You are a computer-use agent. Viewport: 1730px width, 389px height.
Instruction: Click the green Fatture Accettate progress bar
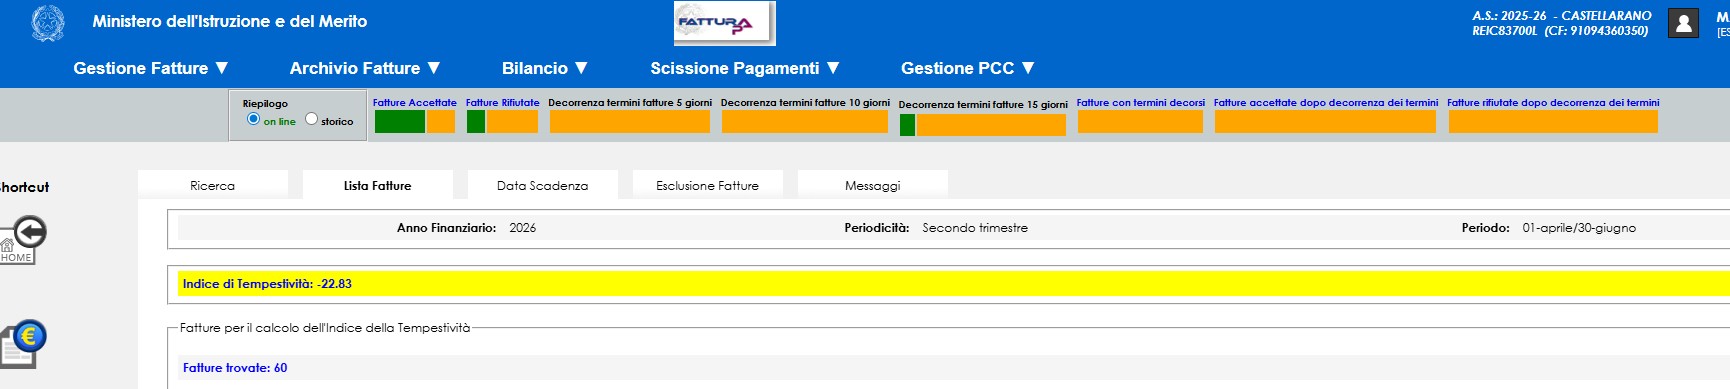400,121
